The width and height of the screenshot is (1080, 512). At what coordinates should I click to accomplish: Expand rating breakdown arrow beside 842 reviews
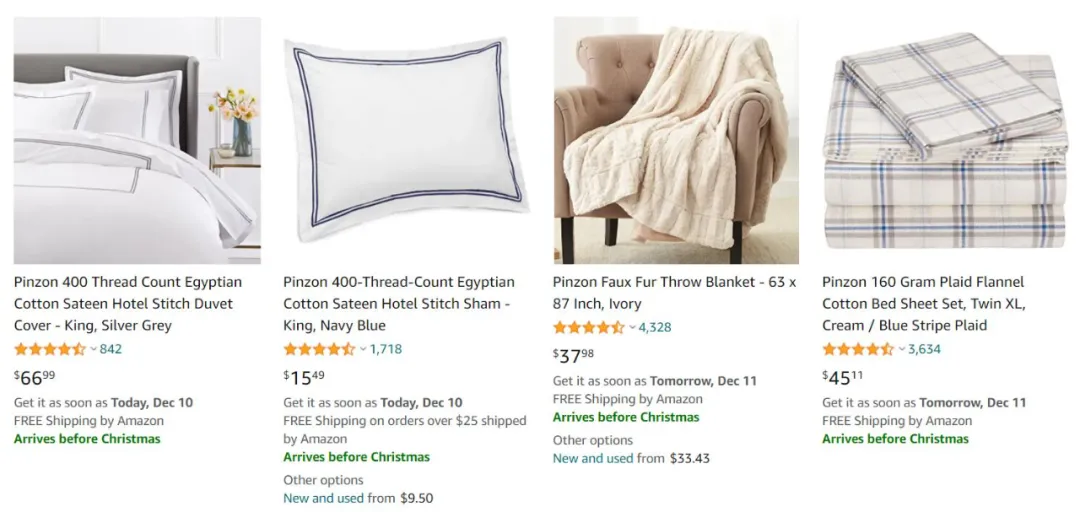pyautogui.click(x=94, y=349)
